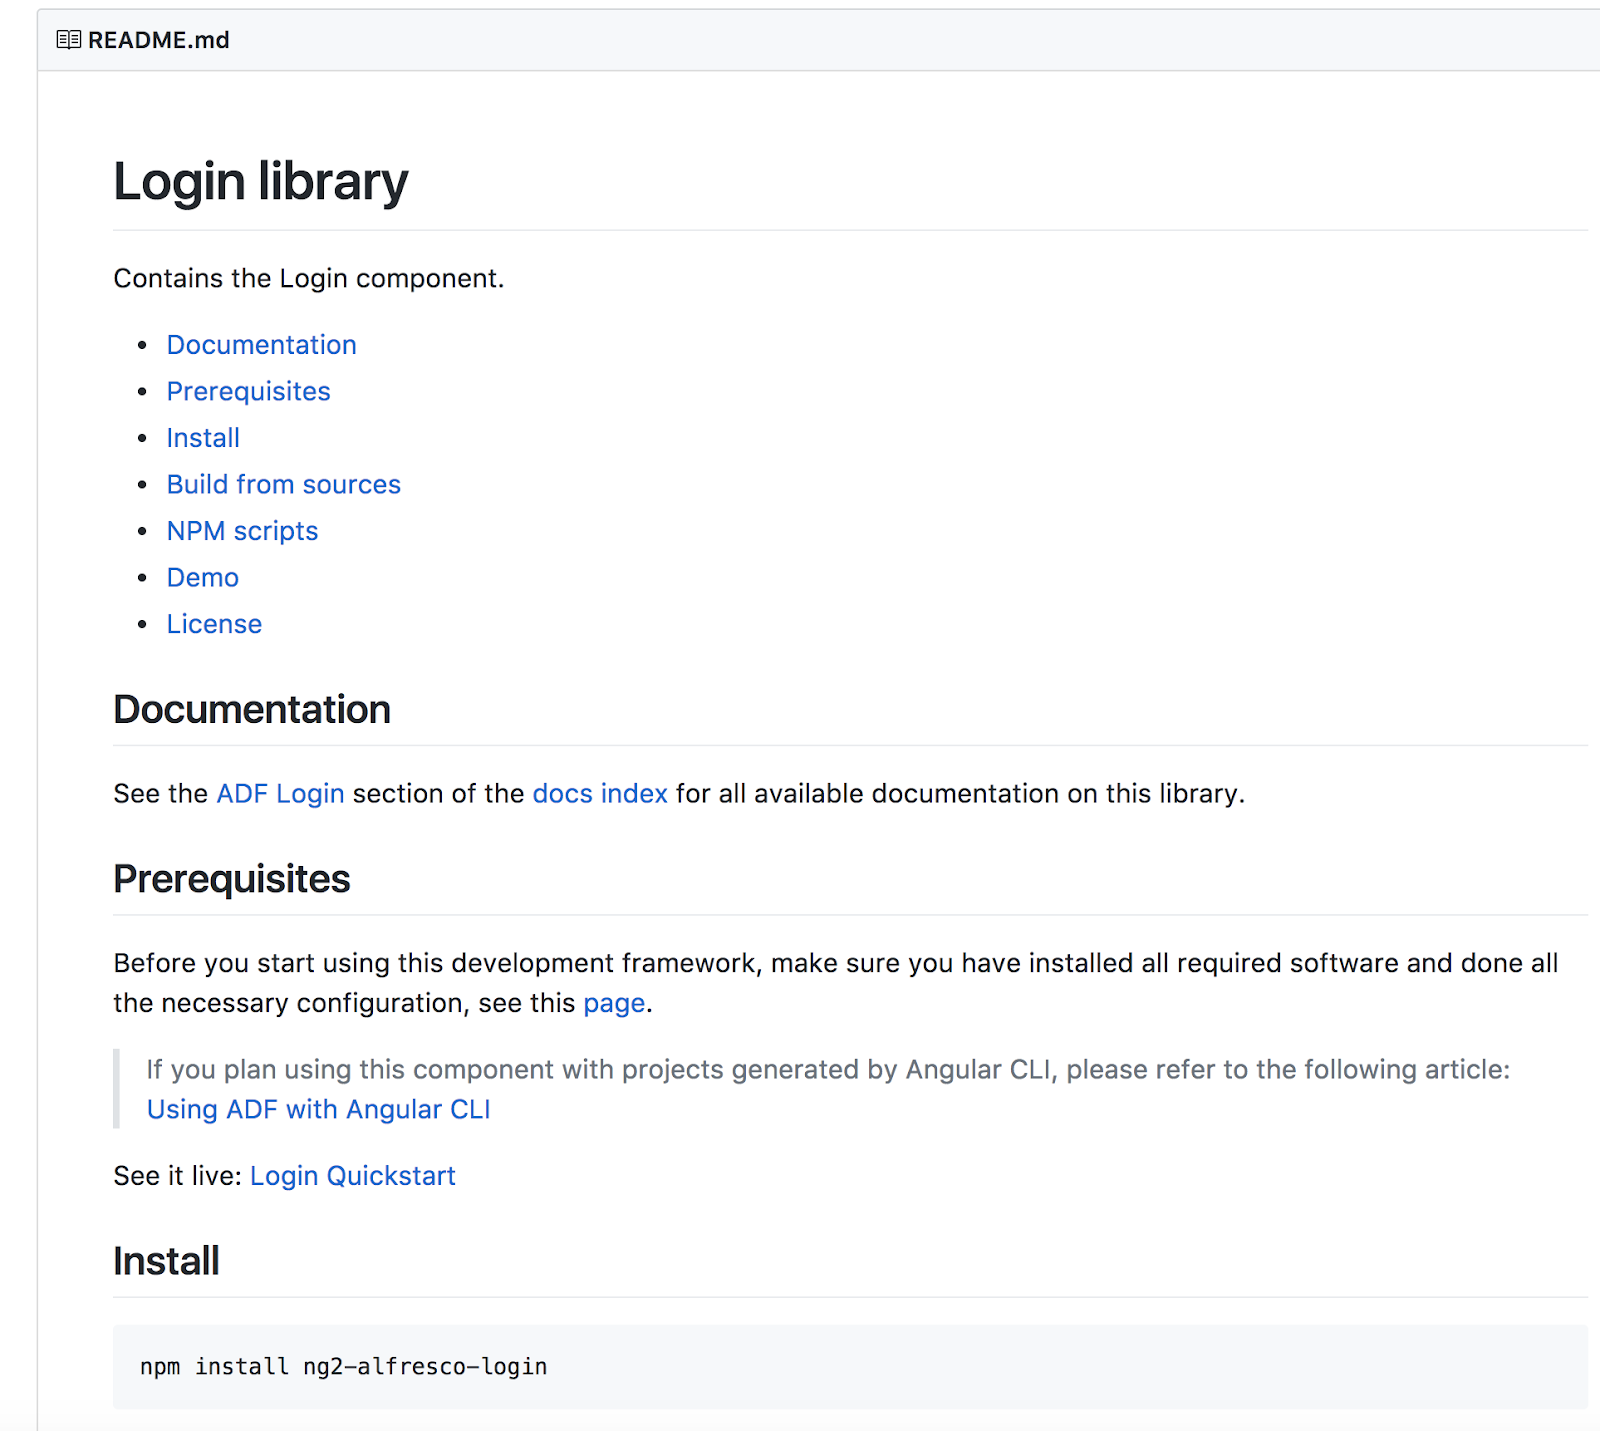
Task: Click the 'See it live:' label
Action: pos(178,1176)
